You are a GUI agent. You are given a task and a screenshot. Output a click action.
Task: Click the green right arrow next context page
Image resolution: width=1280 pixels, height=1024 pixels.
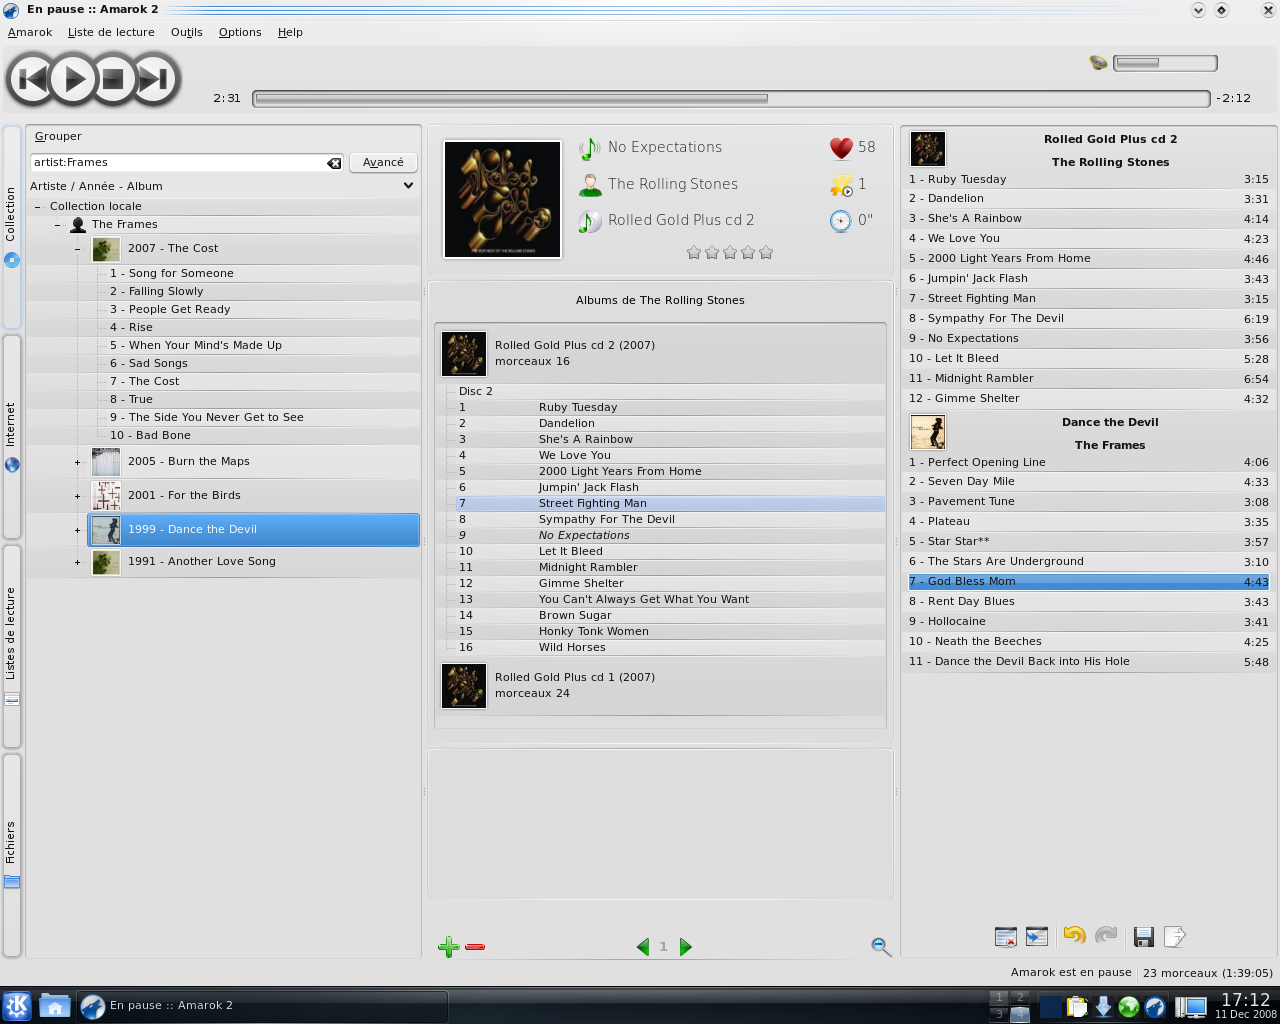pos(685,947)
